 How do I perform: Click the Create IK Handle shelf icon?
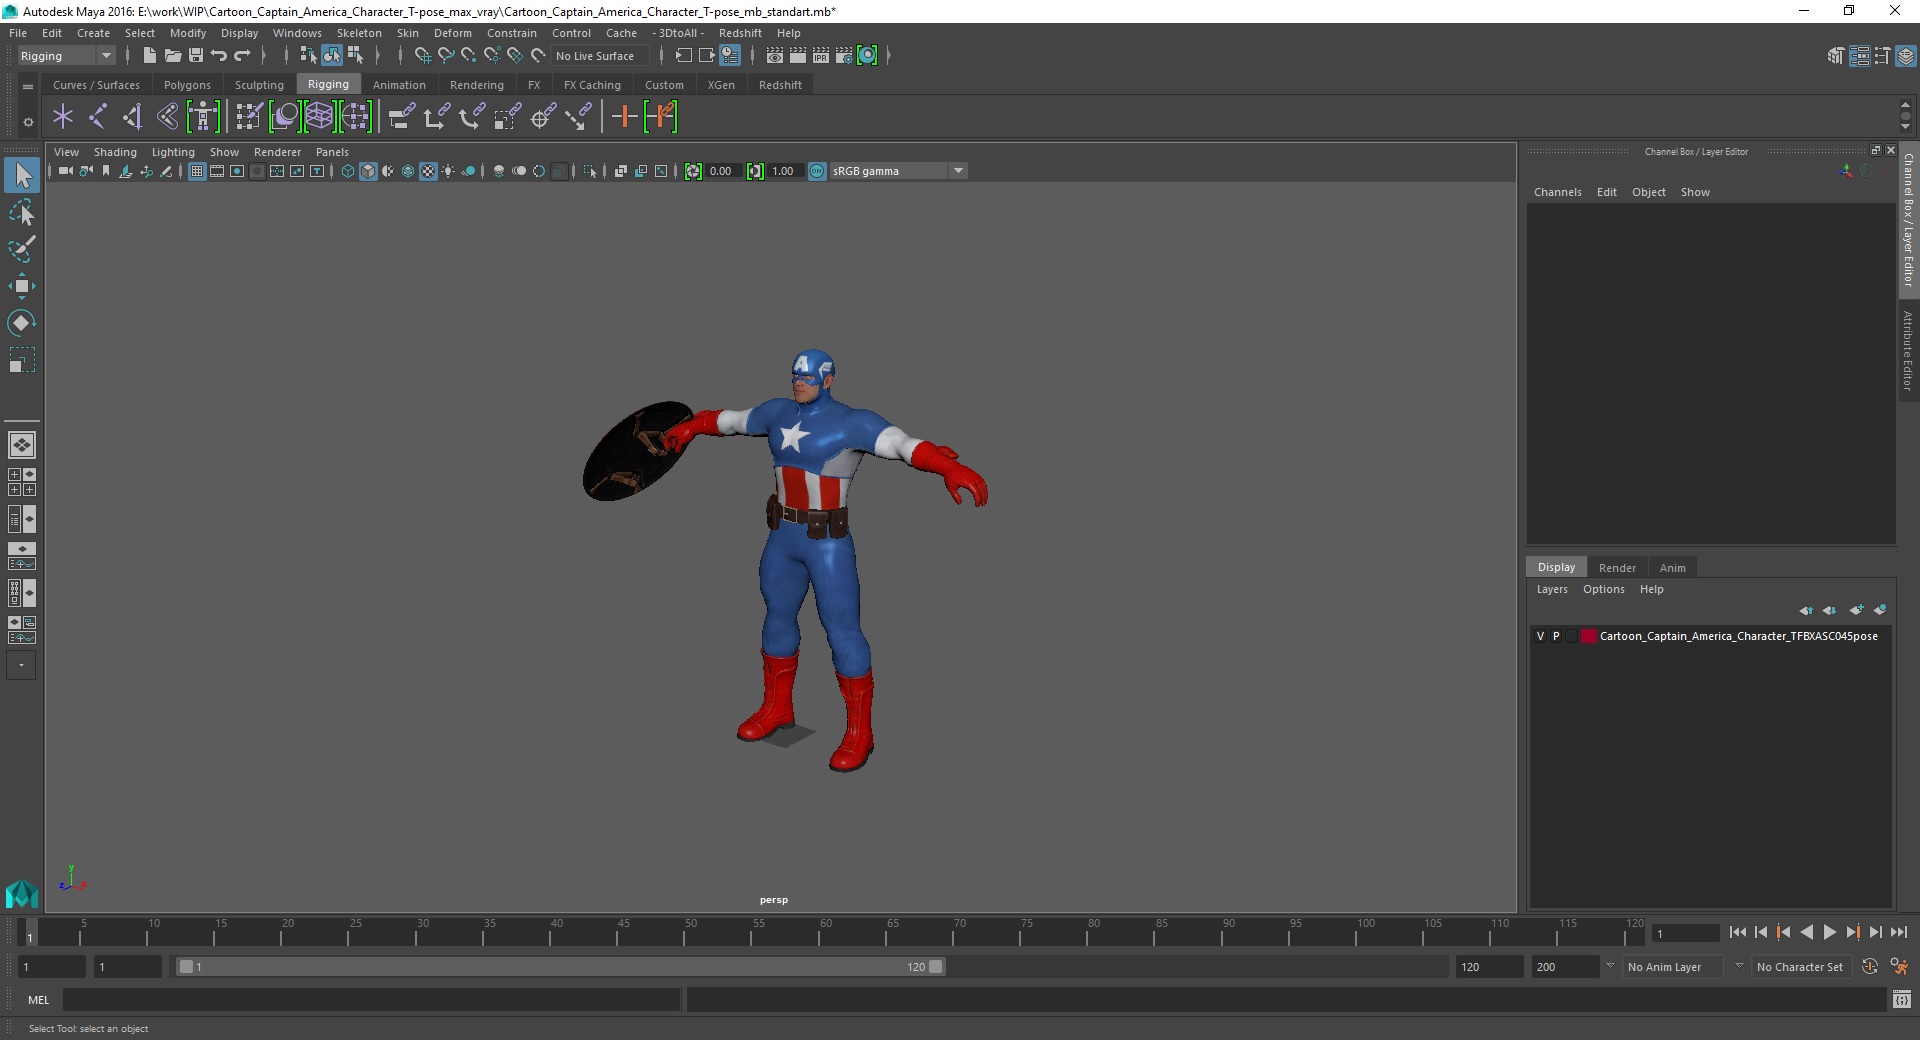[x=132, y=117]
